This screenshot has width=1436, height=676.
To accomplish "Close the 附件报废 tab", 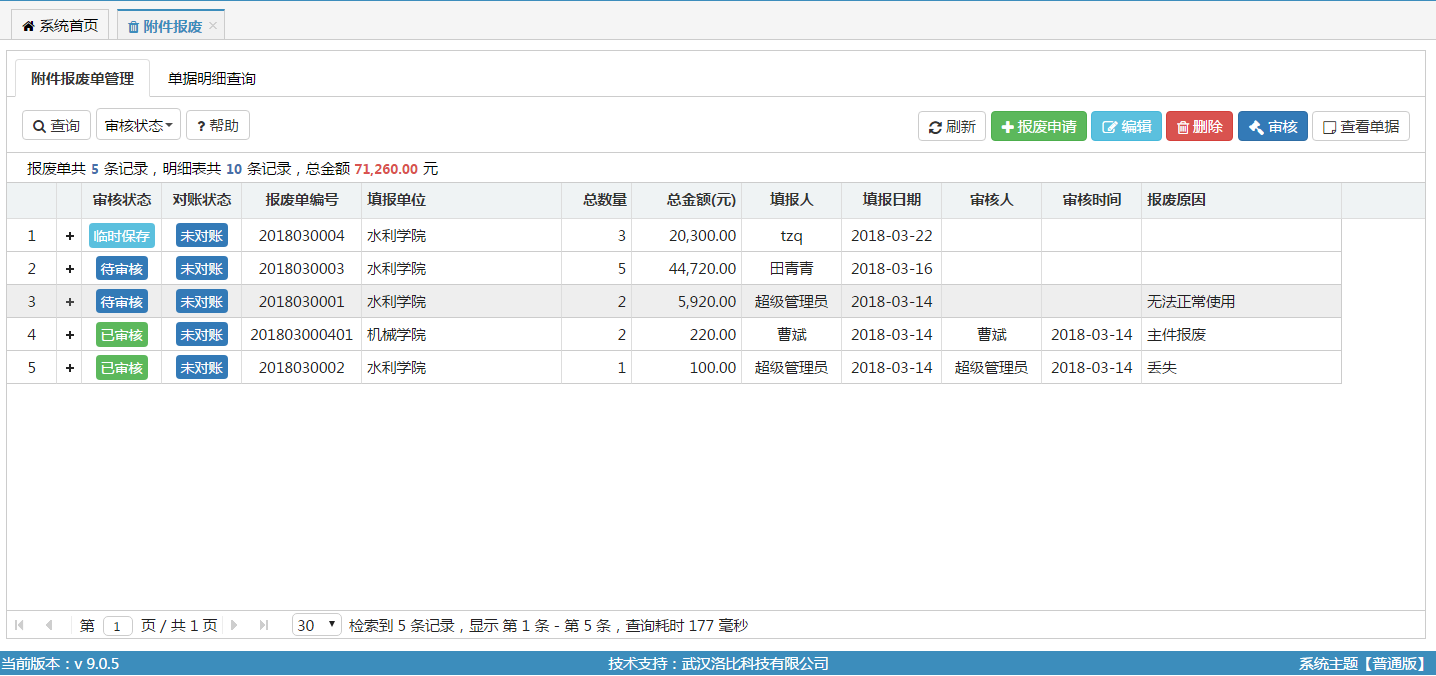I will point(213,26).
